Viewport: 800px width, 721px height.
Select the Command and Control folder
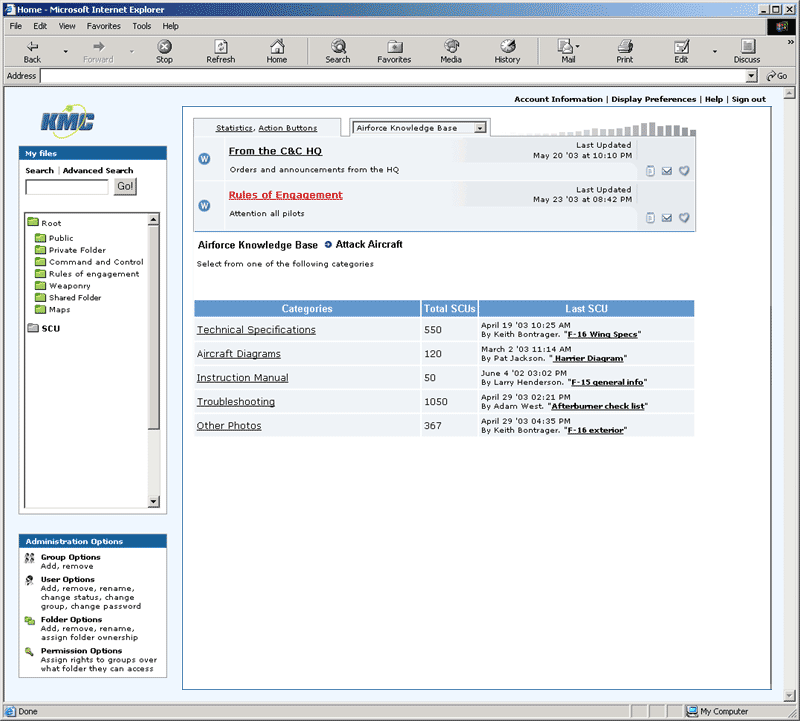(x=94, y=262)
